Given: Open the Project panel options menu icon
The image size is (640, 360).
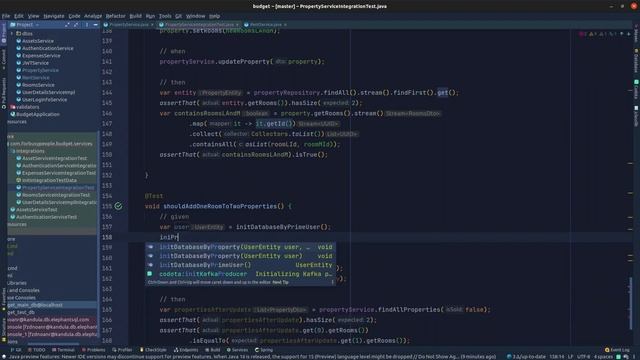Looking at the screenshot, I should tap(87, 24).
